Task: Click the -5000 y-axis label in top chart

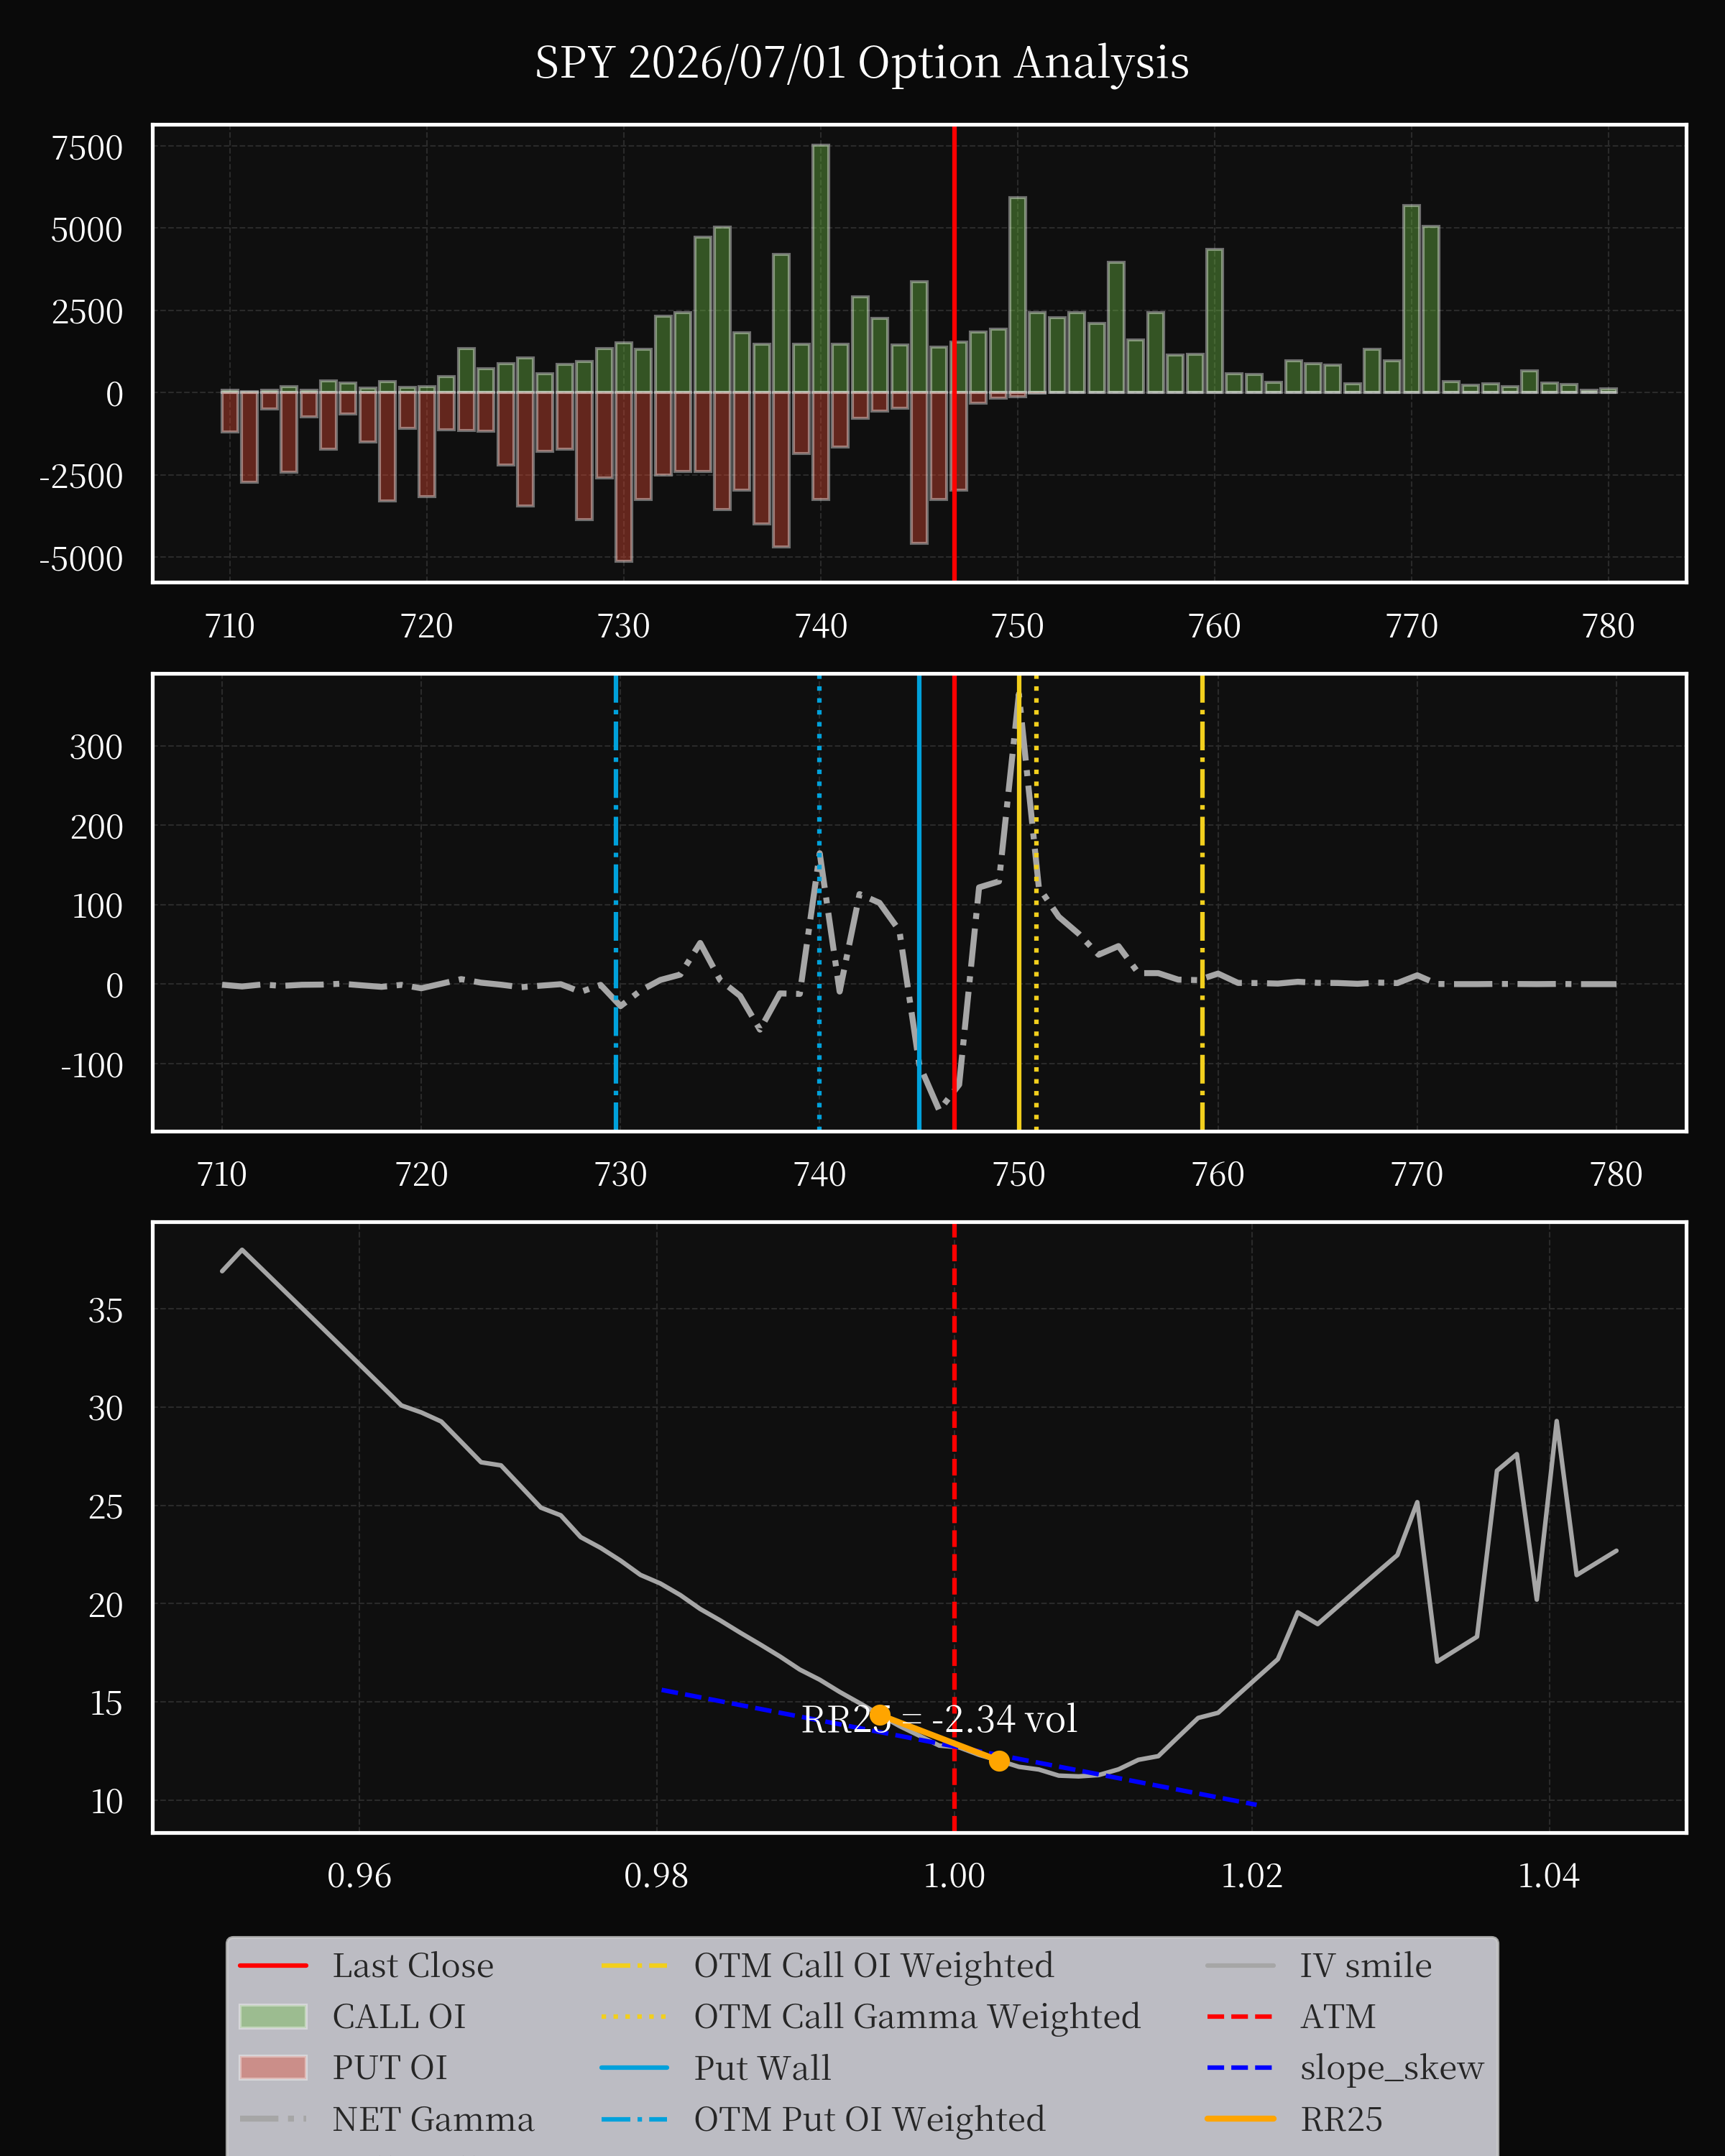Action: pos(81,558)
